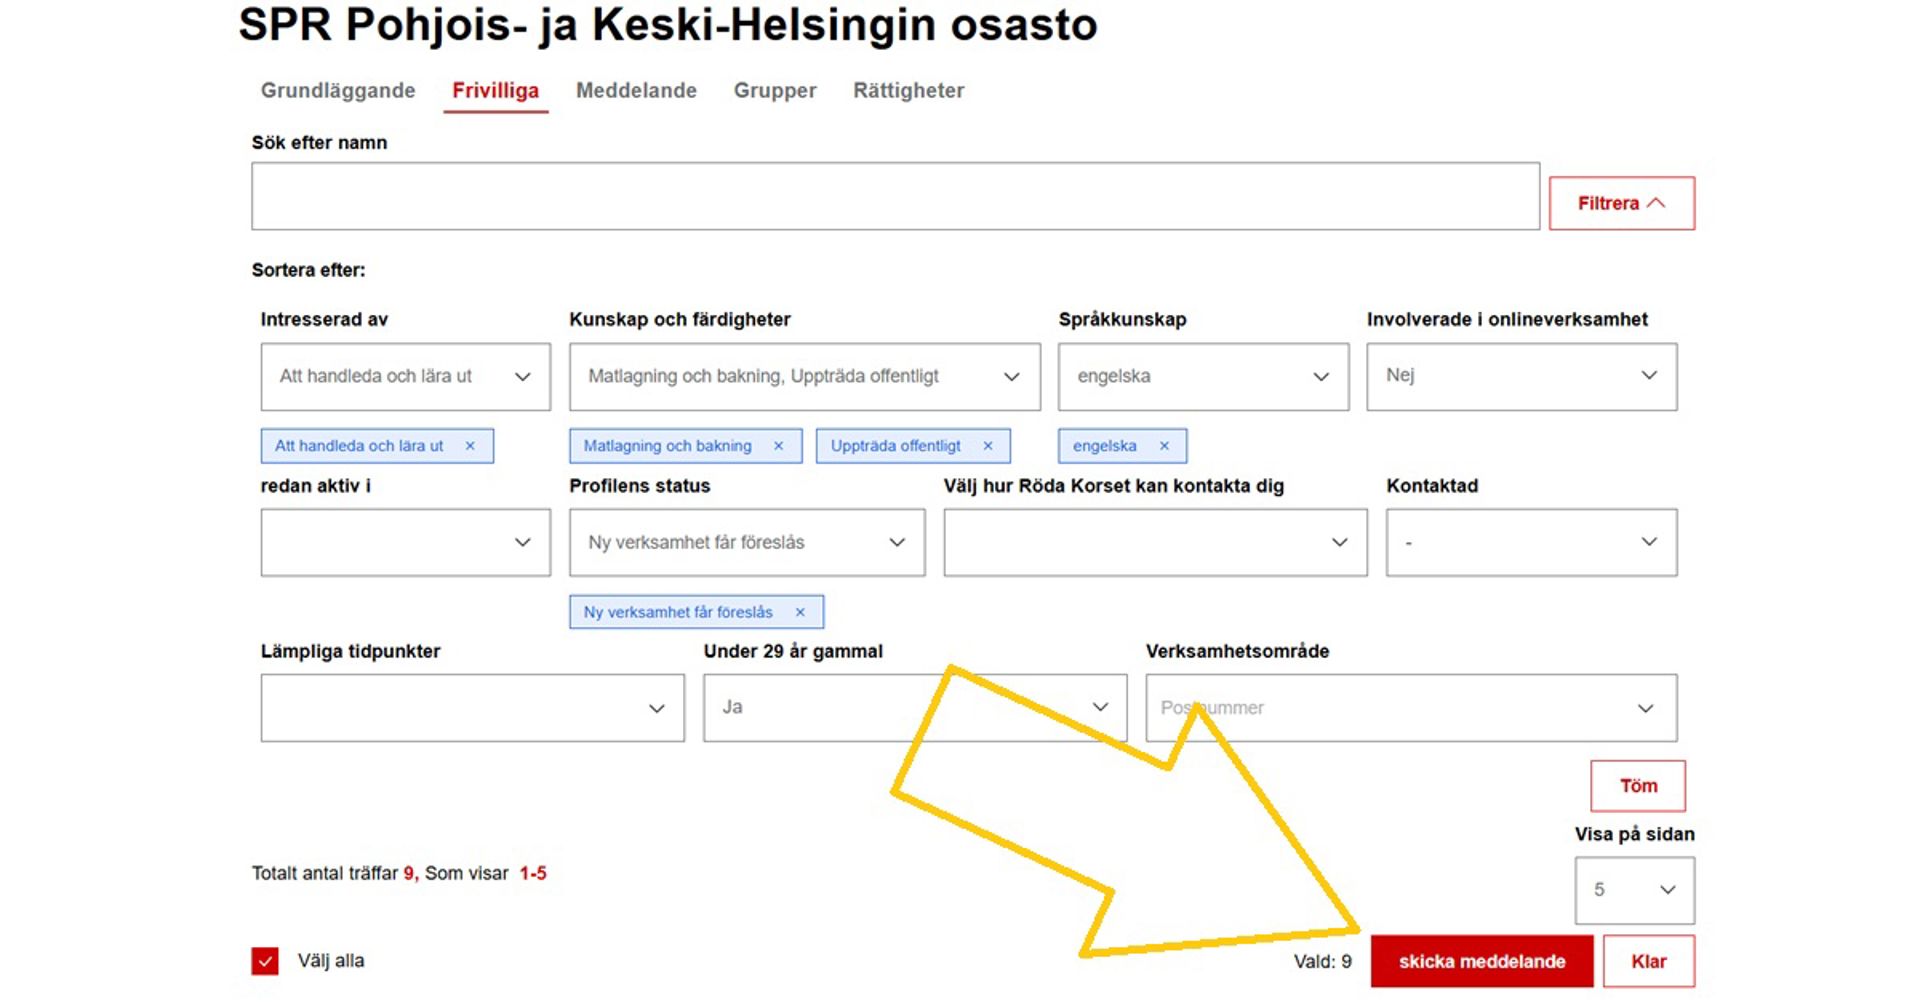Switch to the Rättigheter tab
Screen dimensions: 1920x1008
pos(908,91)
